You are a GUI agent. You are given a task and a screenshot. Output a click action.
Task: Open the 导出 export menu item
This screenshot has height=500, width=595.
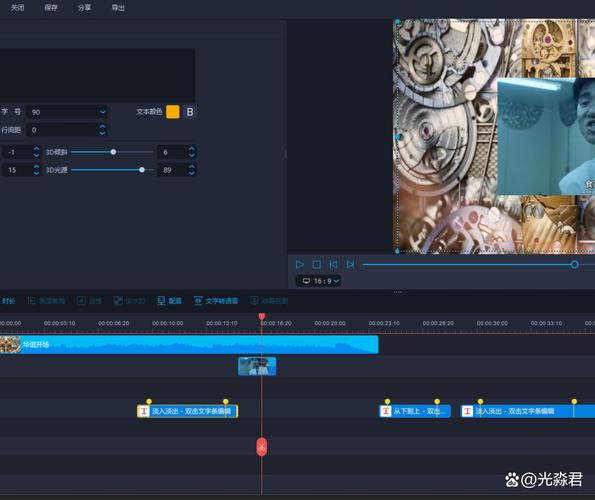point(118,8)
